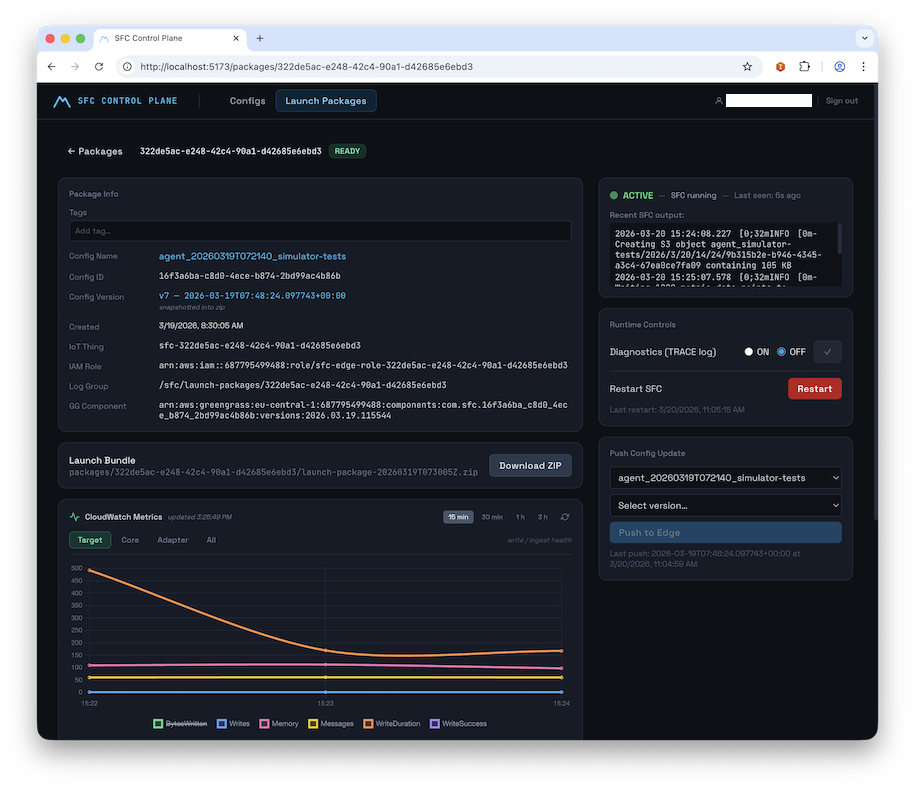Reload the page with browser refresh icon
Screen dimensions: 915x789
tap(99, 67)
